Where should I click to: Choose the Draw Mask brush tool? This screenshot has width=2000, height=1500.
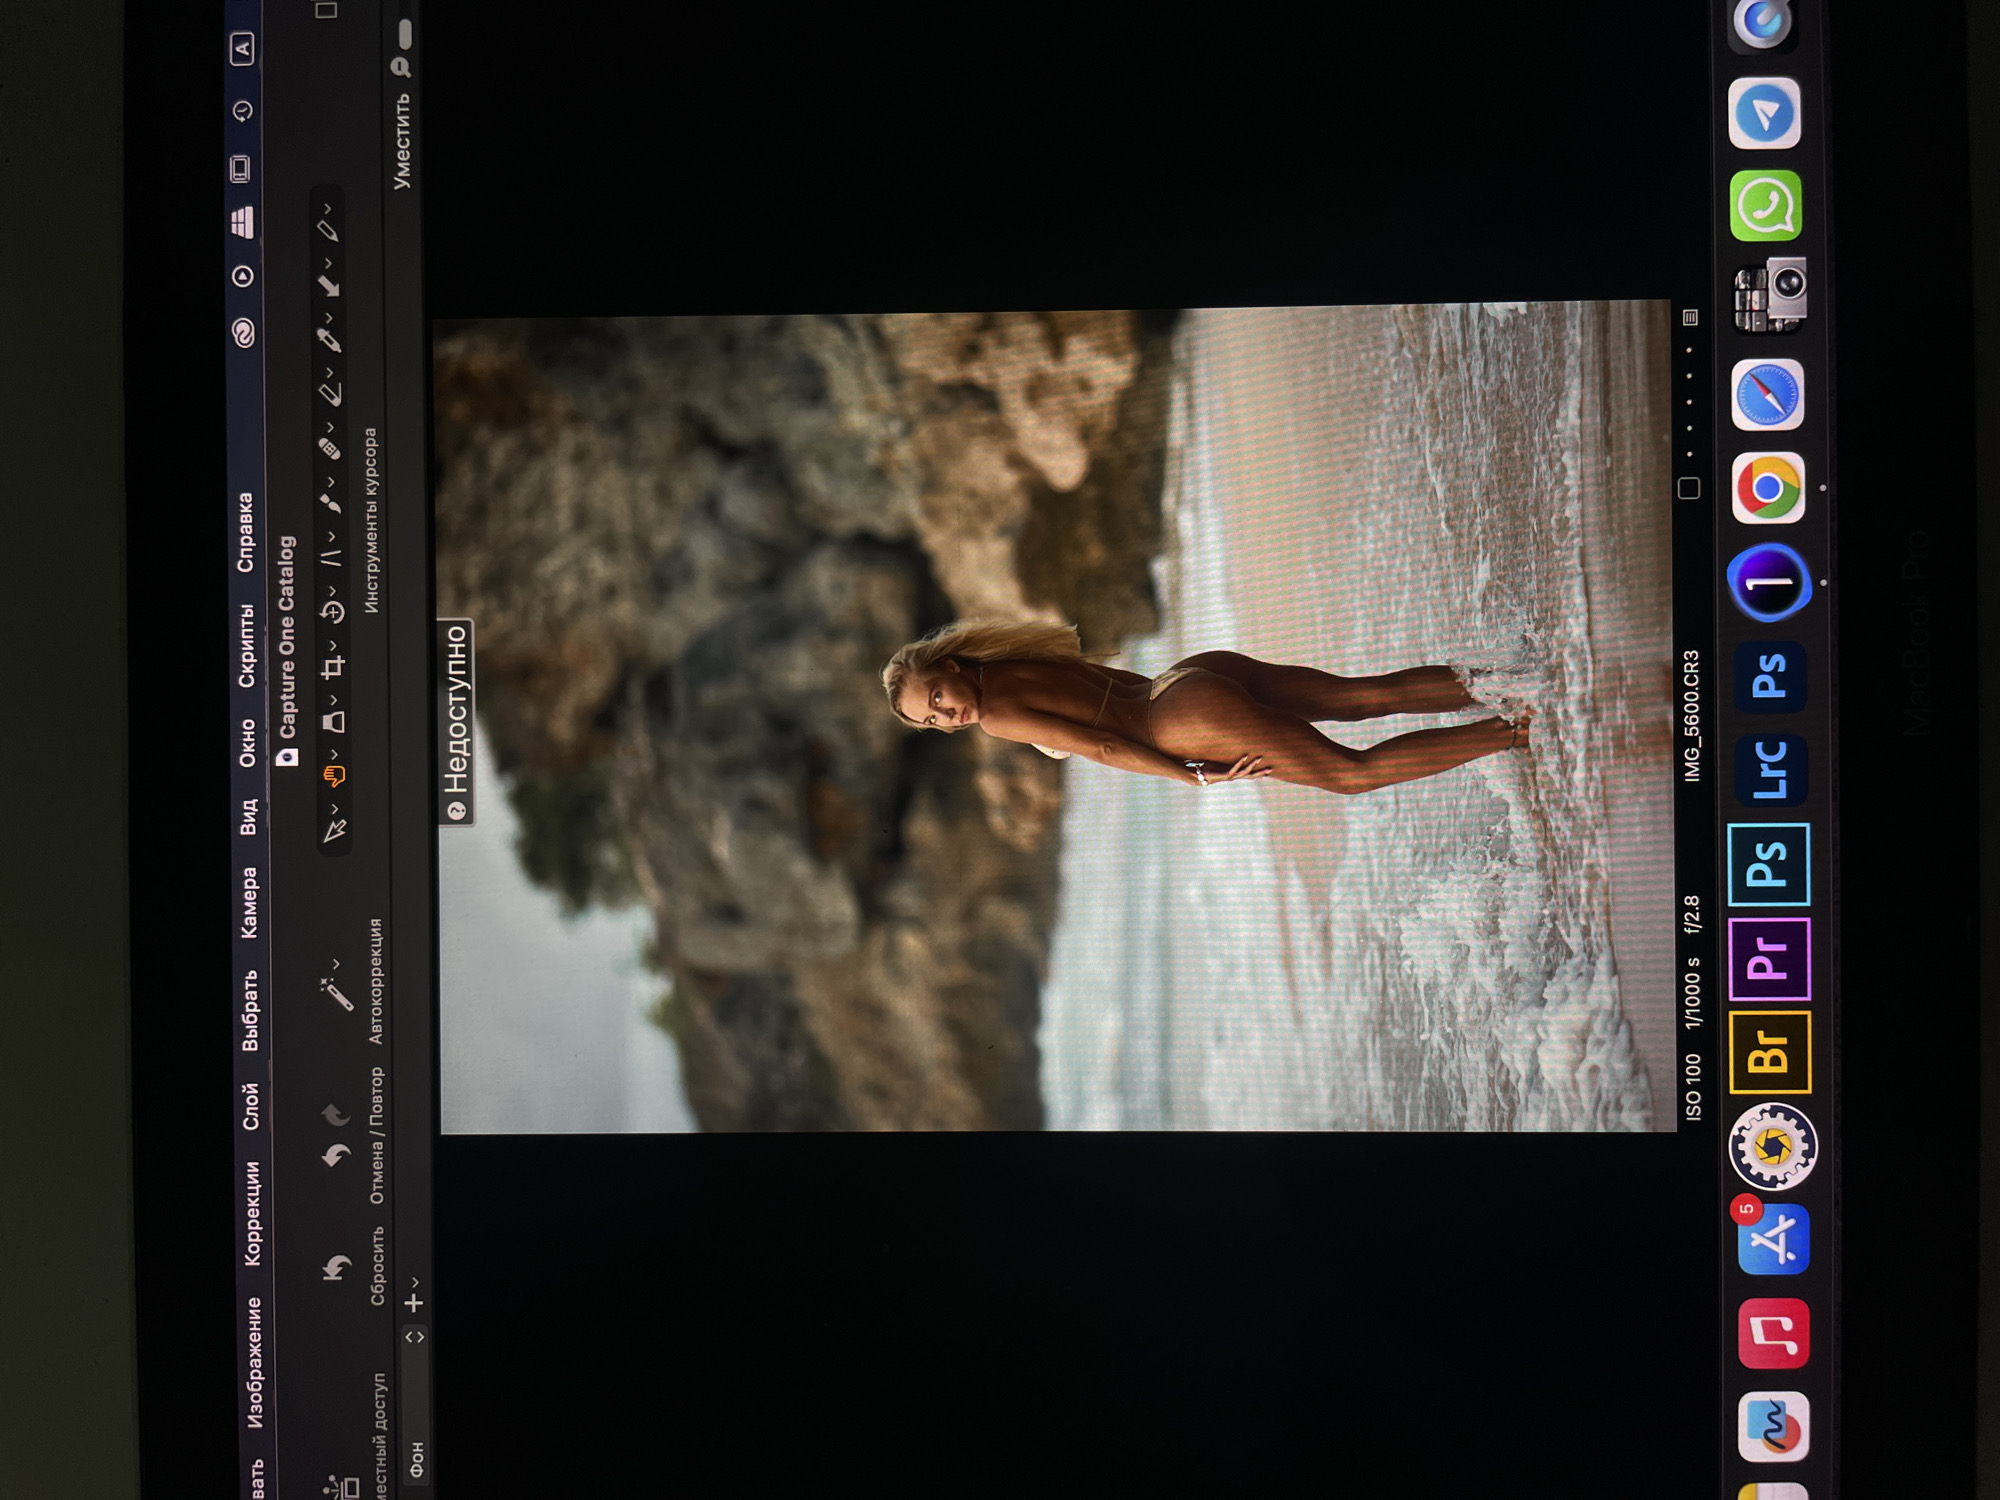click(x=331, y=502)
